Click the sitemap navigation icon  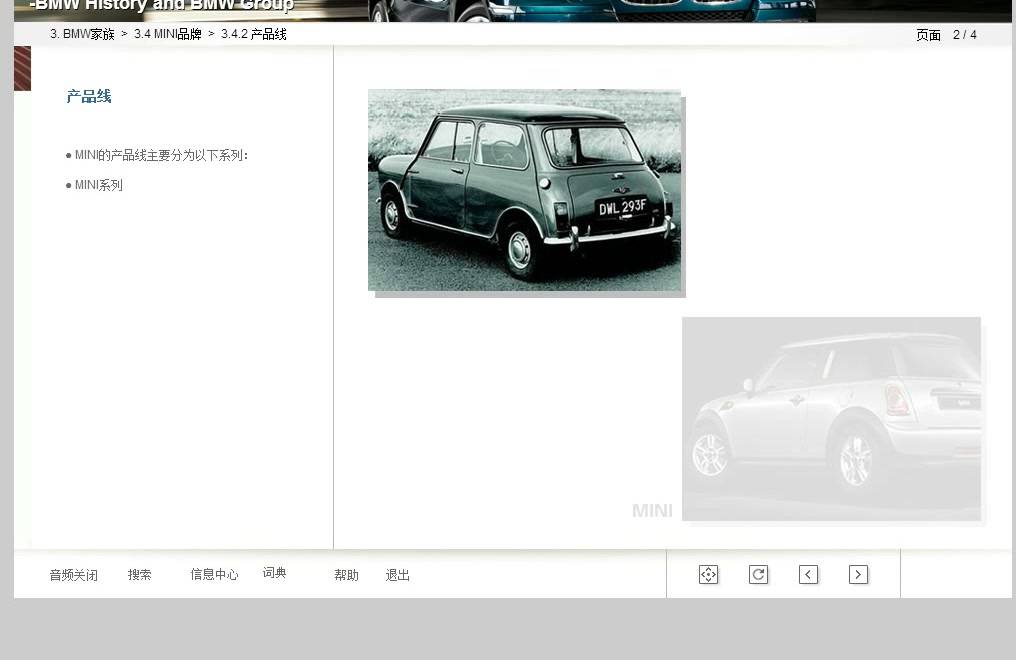[x=708, y=575]
